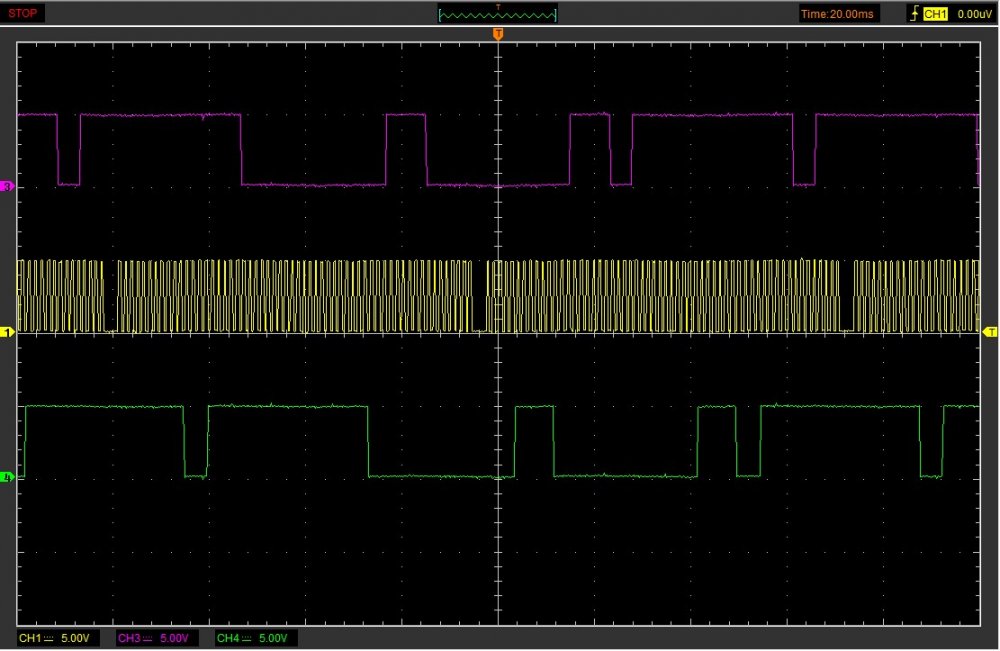Viewport: 1000px width, 651px height.
Task: Select the orange horizontal trigger position marker
Action: 498,35
